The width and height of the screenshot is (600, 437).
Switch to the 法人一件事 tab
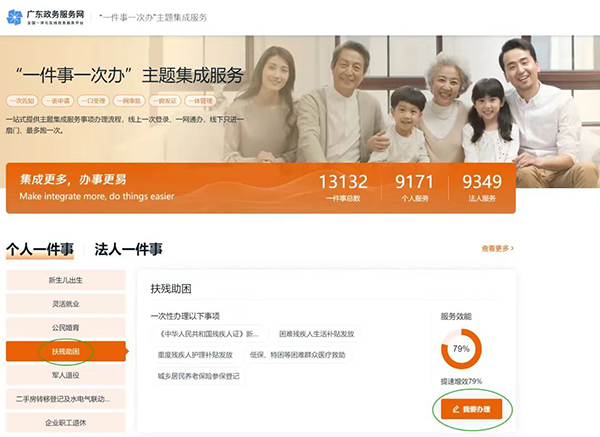click(x=129, y=249)
